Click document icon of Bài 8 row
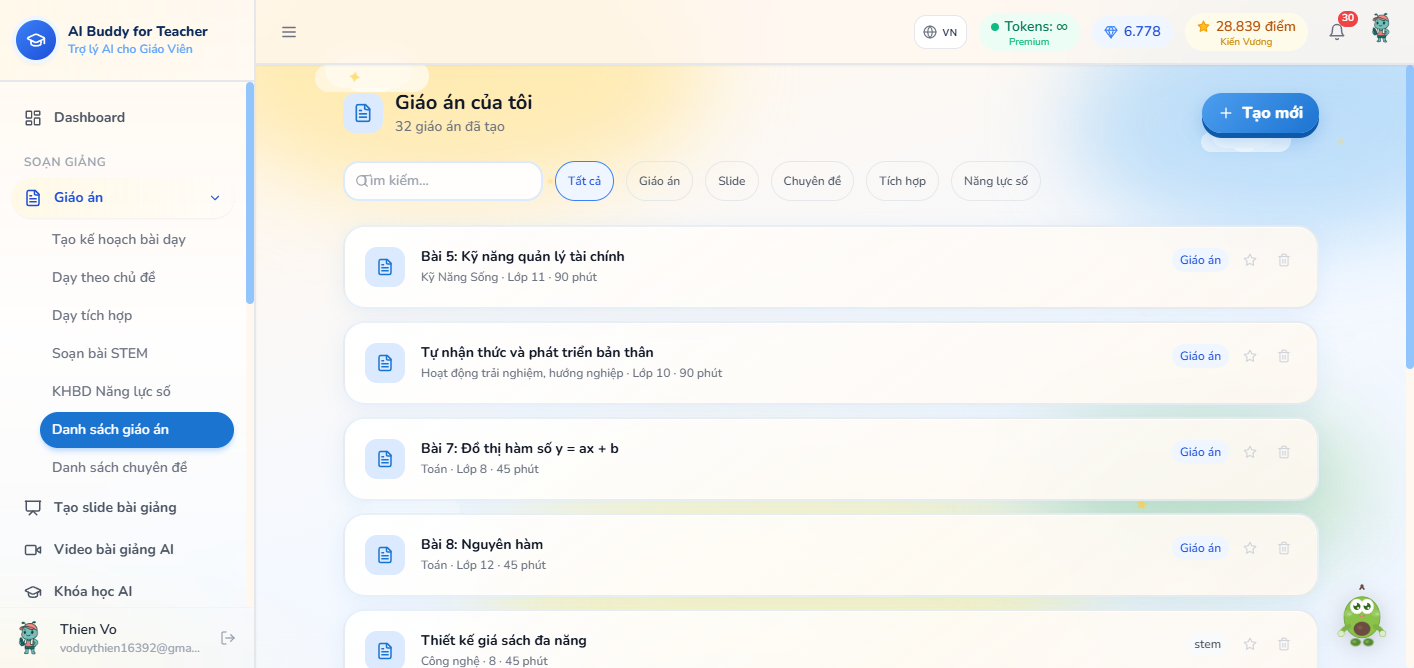Image resolution: width=1414 pixels, height=668 pixels. (x=385, y=555)
